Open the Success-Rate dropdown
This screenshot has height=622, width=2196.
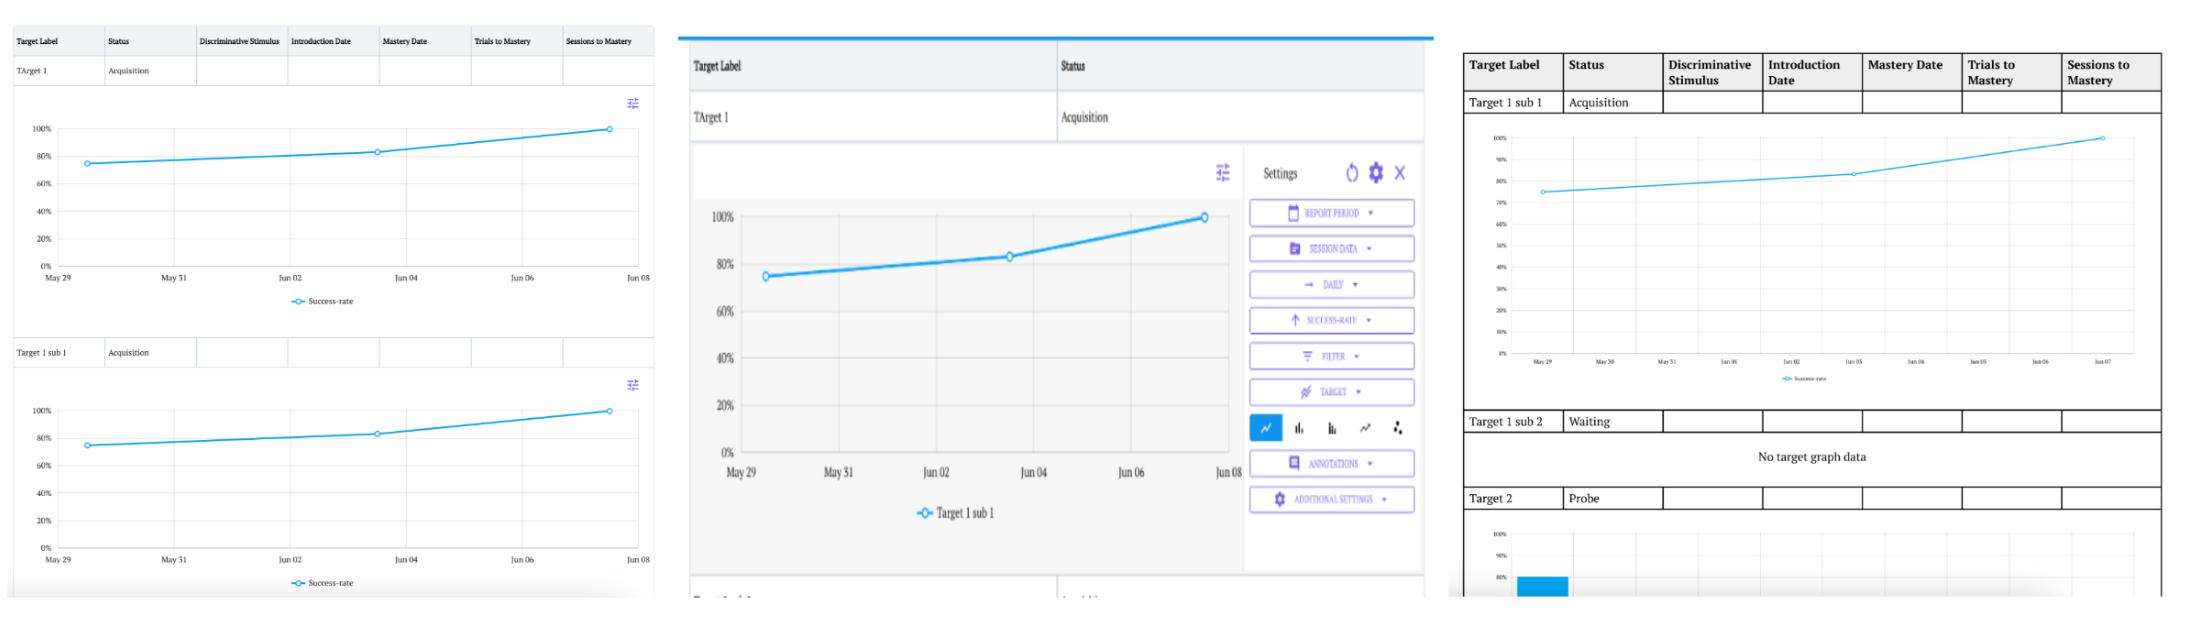(x=1332, y=320)
